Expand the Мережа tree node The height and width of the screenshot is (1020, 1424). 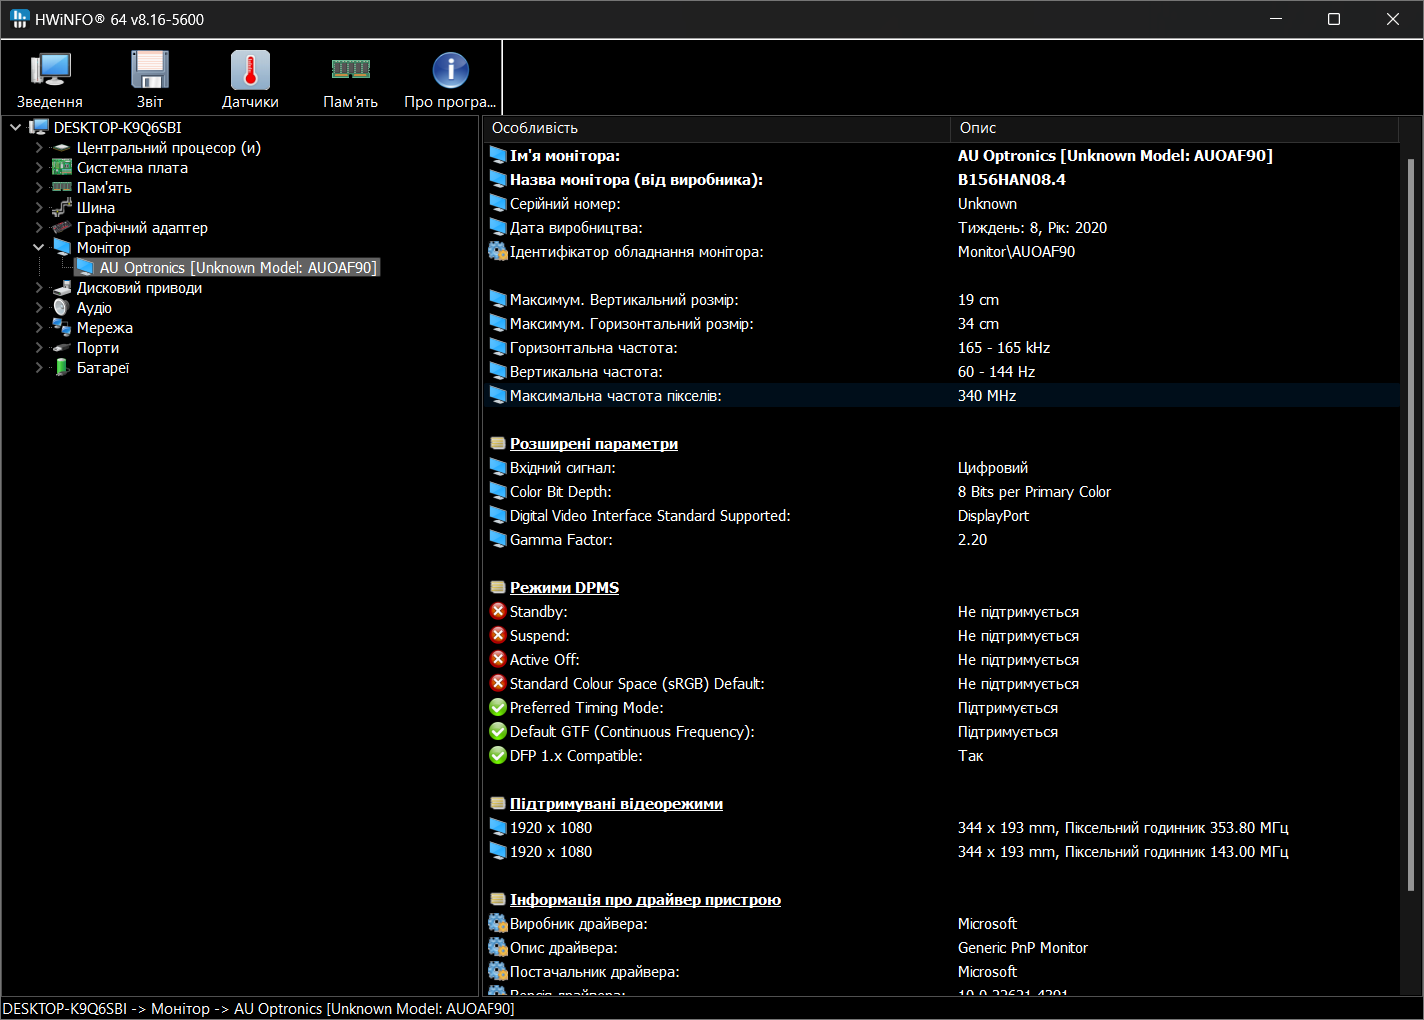point(39,328)
